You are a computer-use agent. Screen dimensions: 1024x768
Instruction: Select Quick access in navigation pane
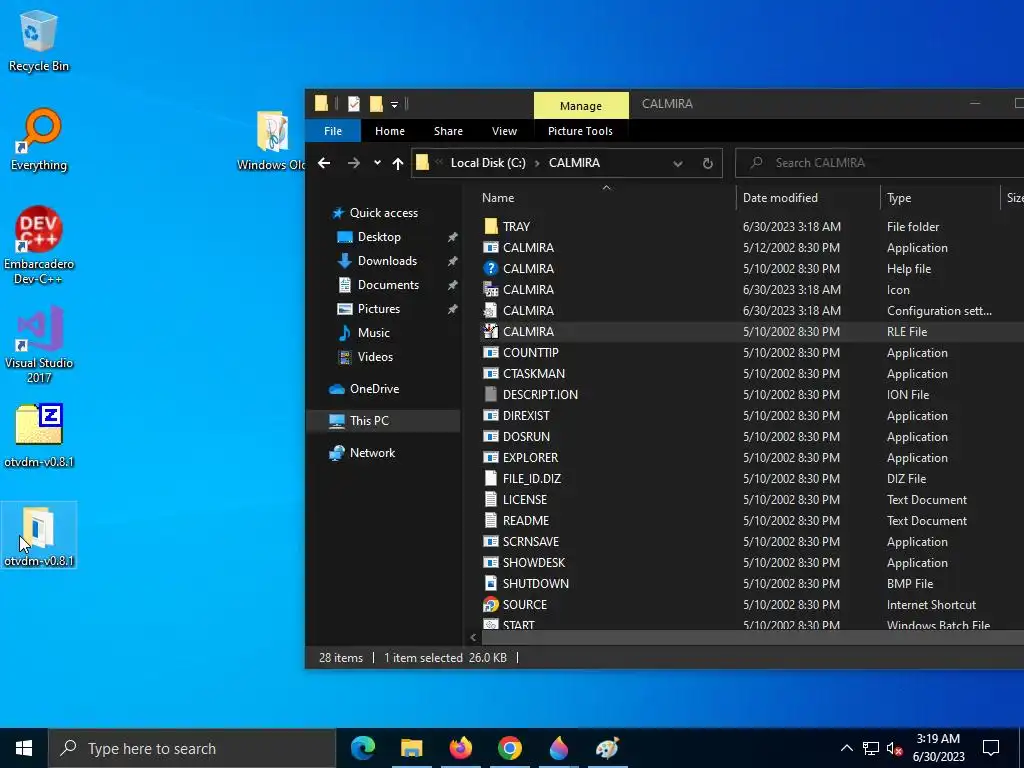pyautogui.click(x=383, y=213)
